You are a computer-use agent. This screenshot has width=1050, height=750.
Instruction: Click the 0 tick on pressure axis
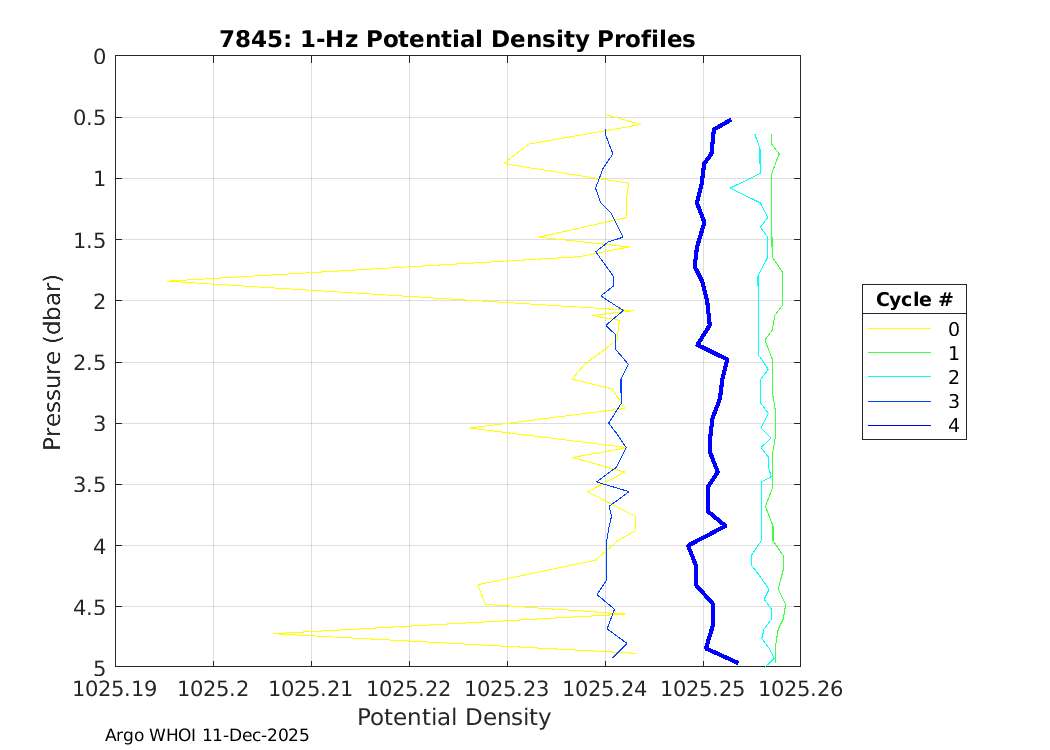tap(99, 56)
